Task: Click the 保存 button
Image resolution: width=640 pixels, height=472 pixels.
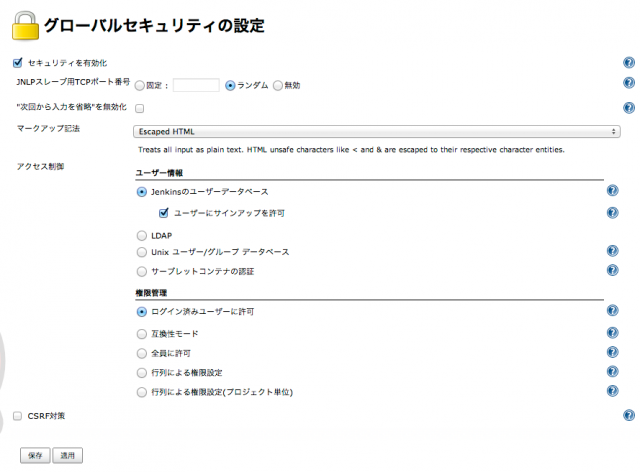Action: point(35,455)
